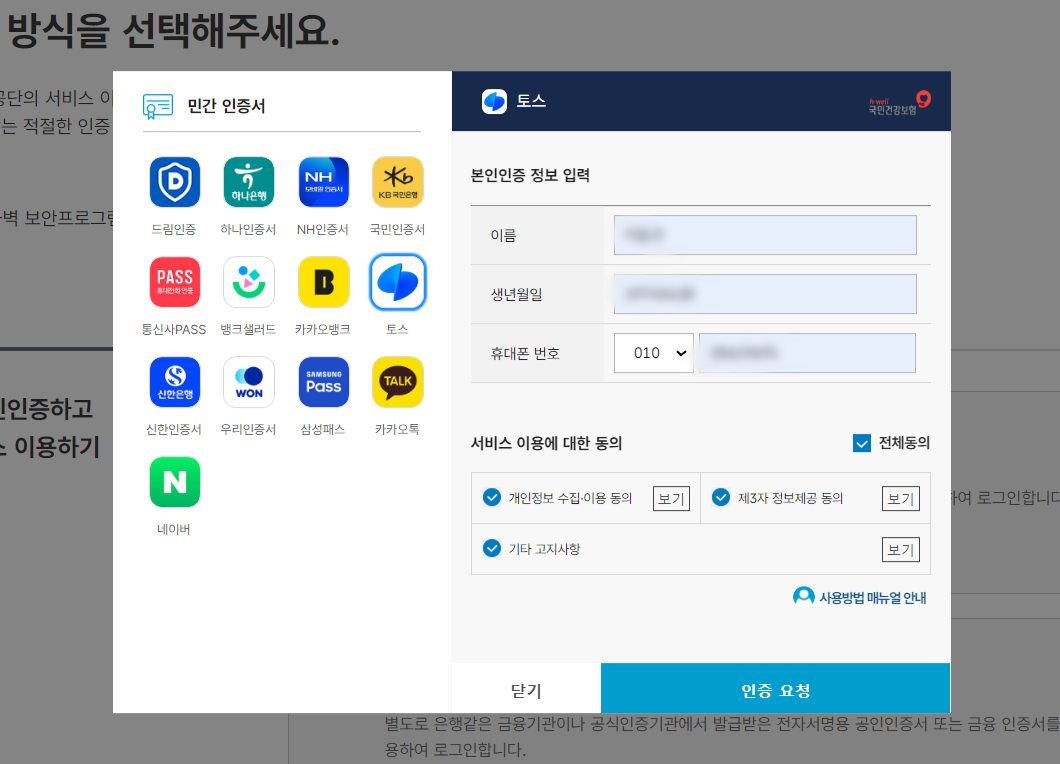Select the 우리인증서 WON icon

click(249, 382)
